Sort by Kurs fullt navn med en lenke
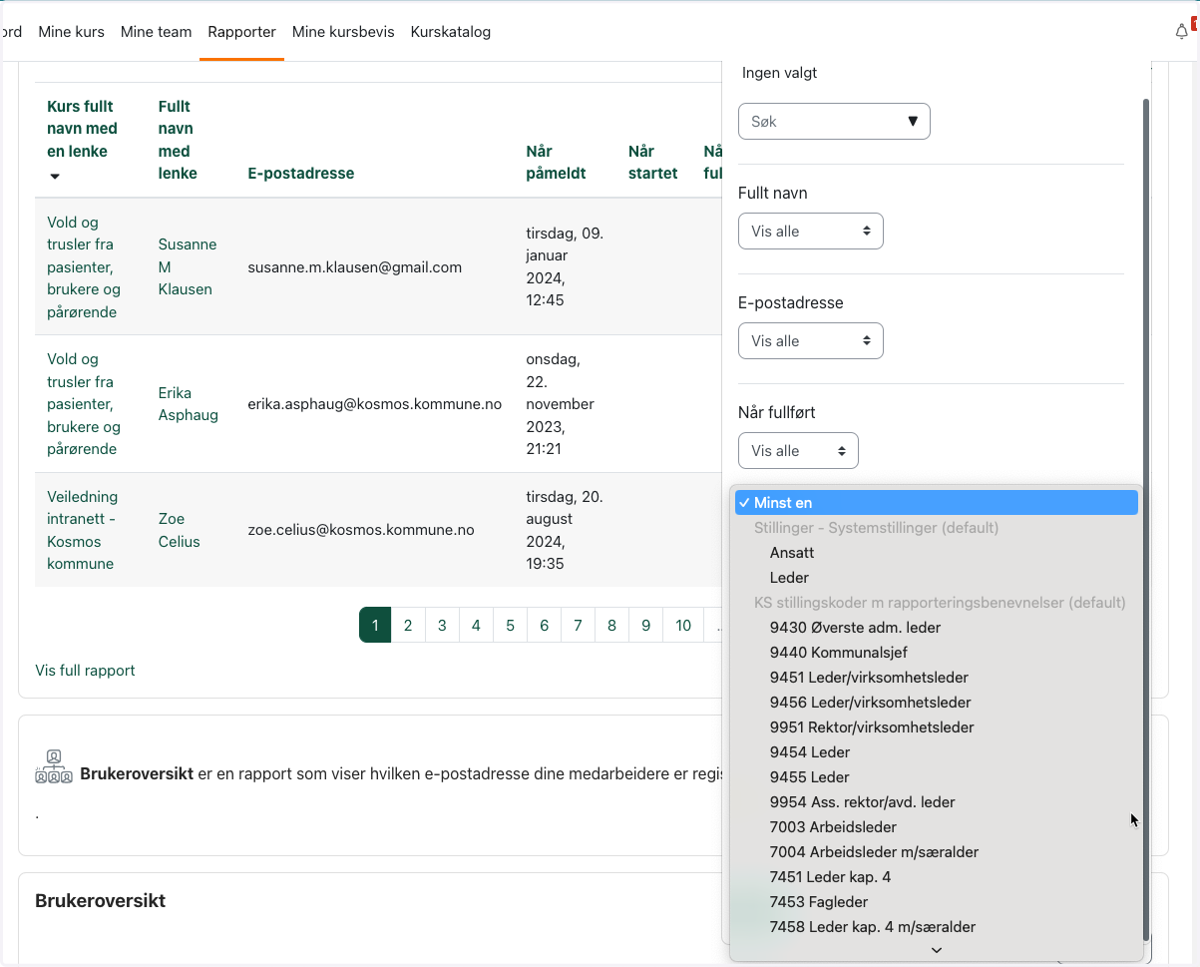This screenshot has width=1200, height=967. pyautogui.click(x=82, y=129)
